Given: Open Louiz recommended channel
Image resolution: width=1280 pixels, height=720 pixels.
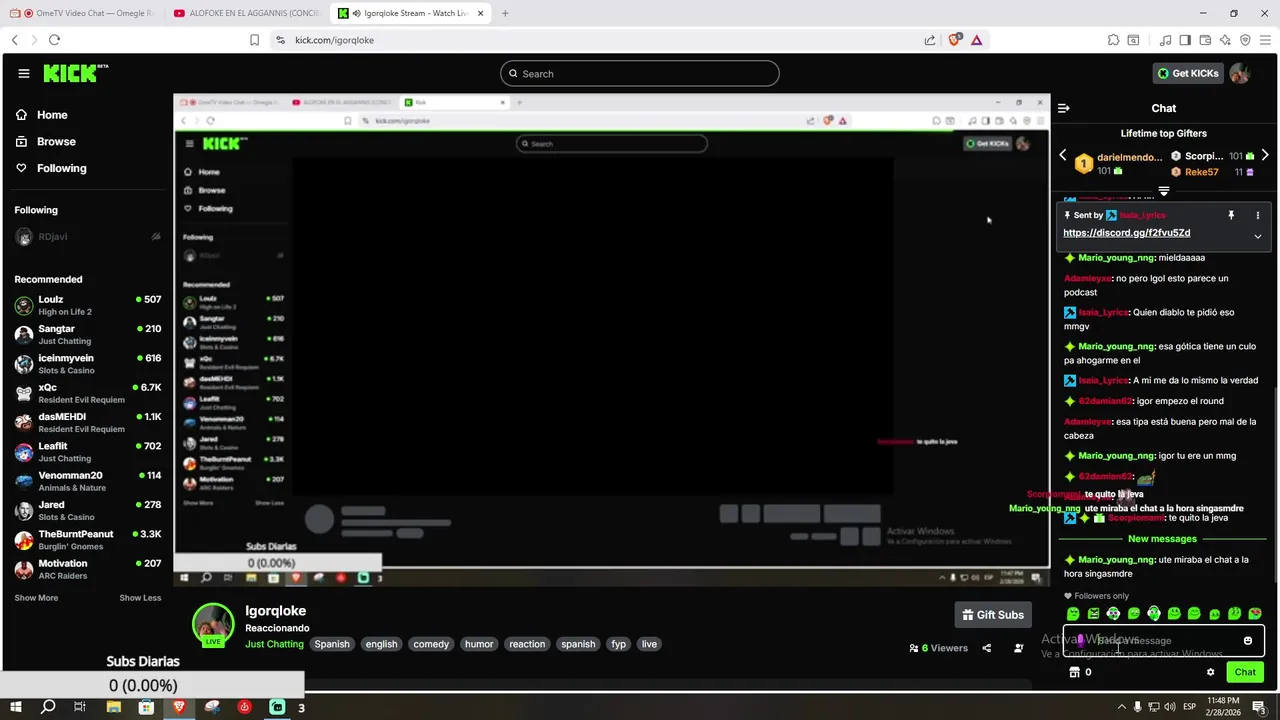Looking at the screenshot, I should click(x=88, y=305).
